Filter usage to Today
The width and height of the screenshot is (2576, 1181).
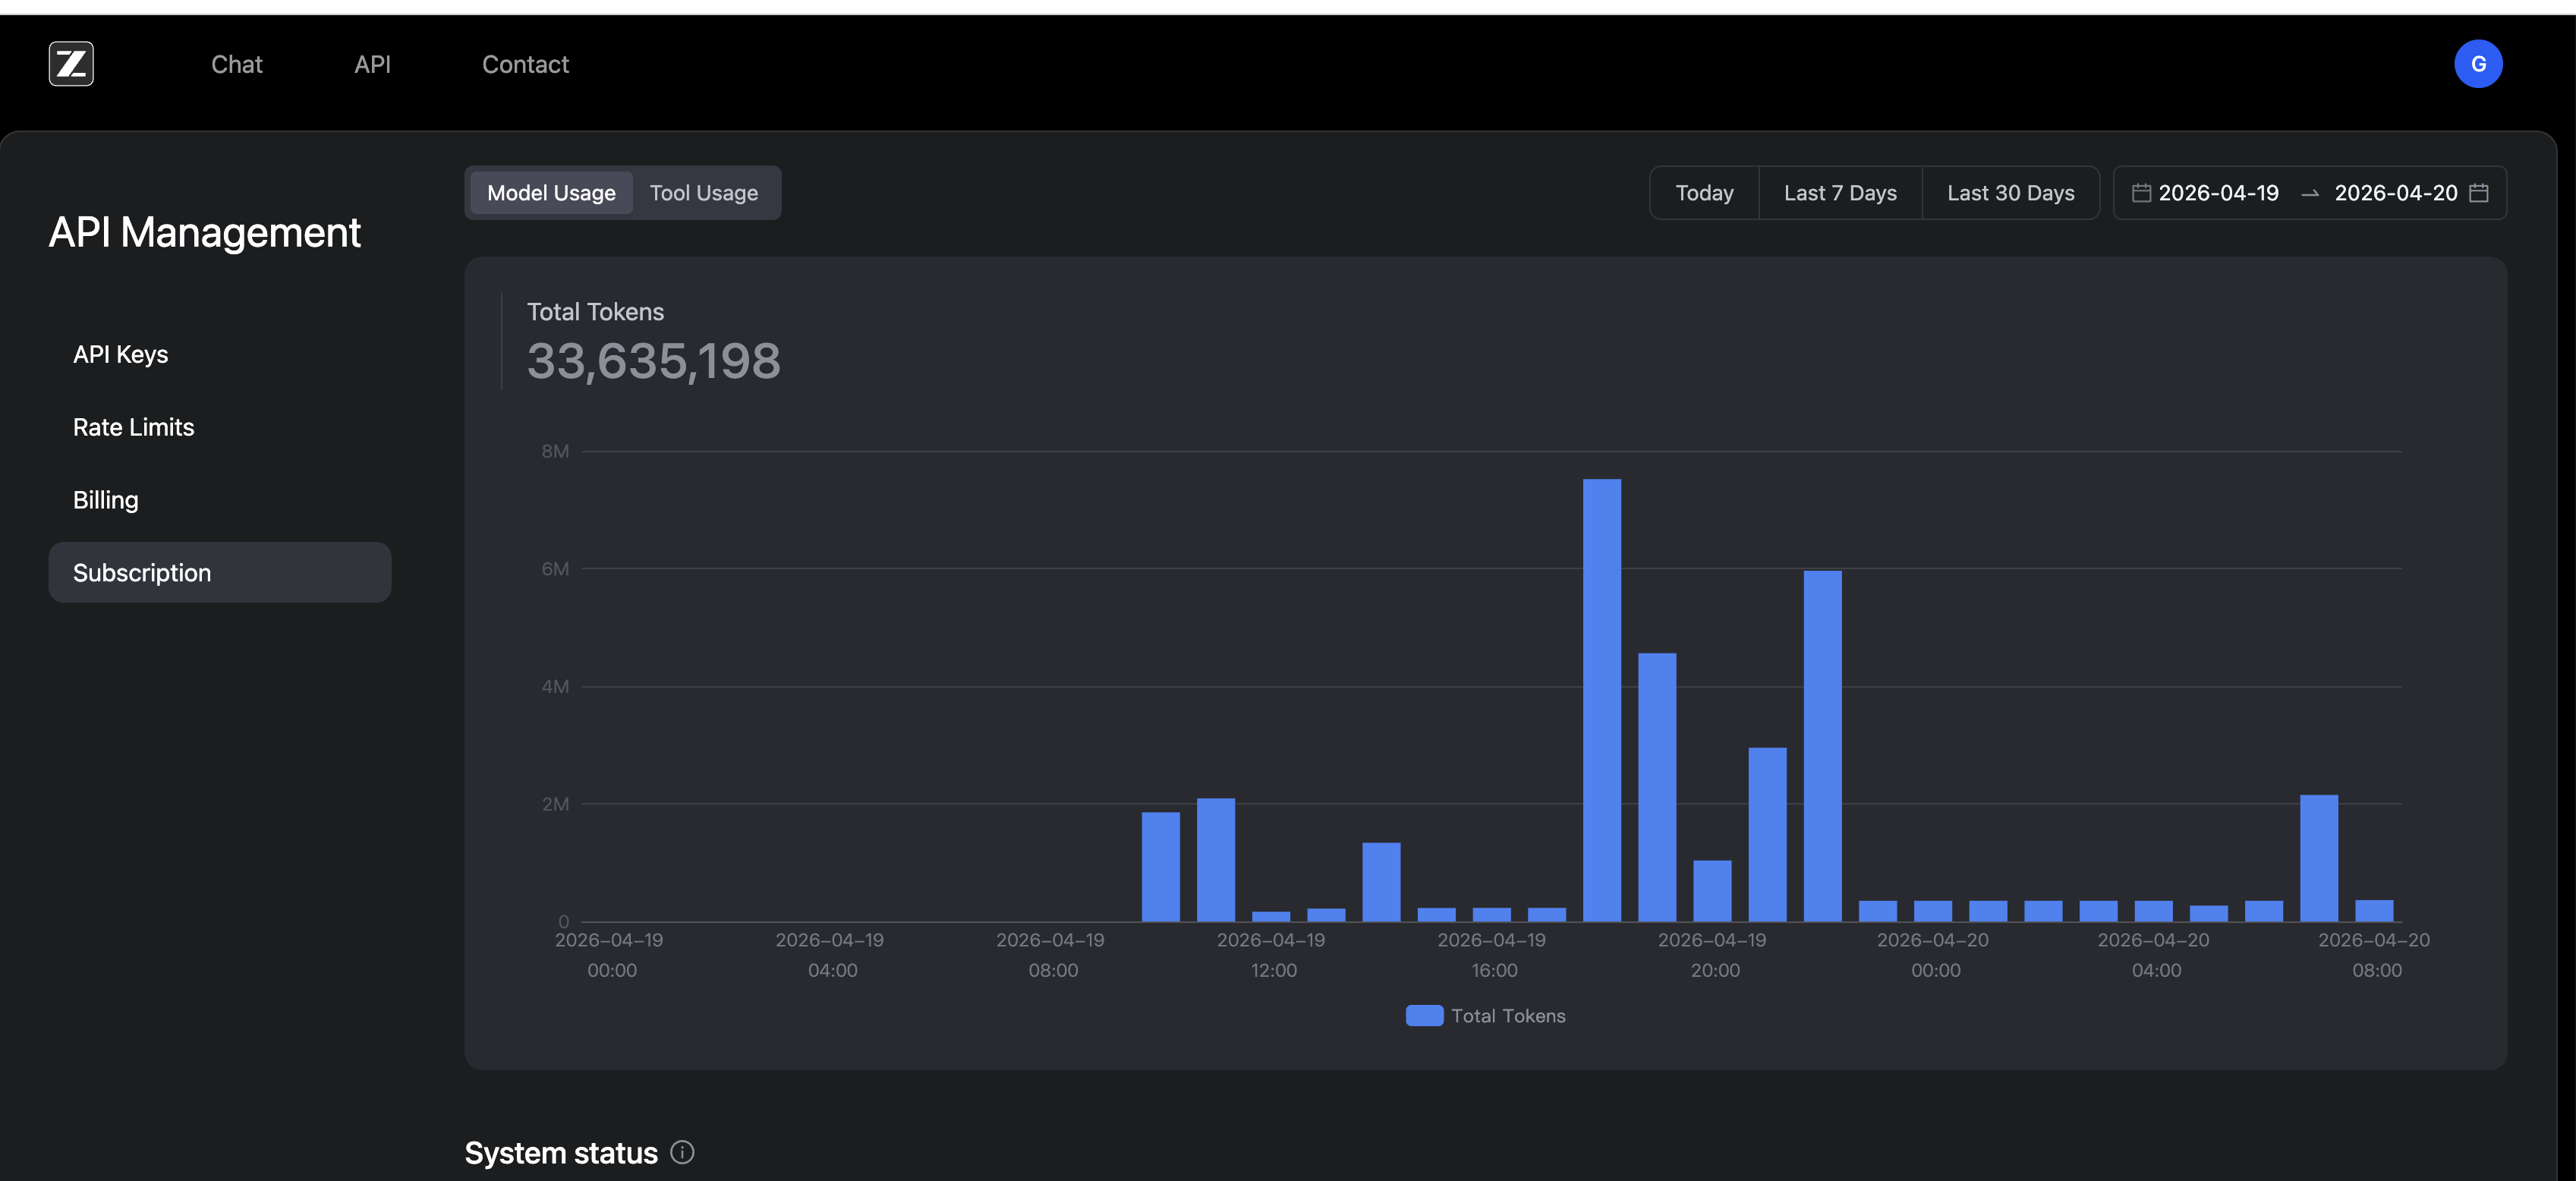[x=1704, y=193]
